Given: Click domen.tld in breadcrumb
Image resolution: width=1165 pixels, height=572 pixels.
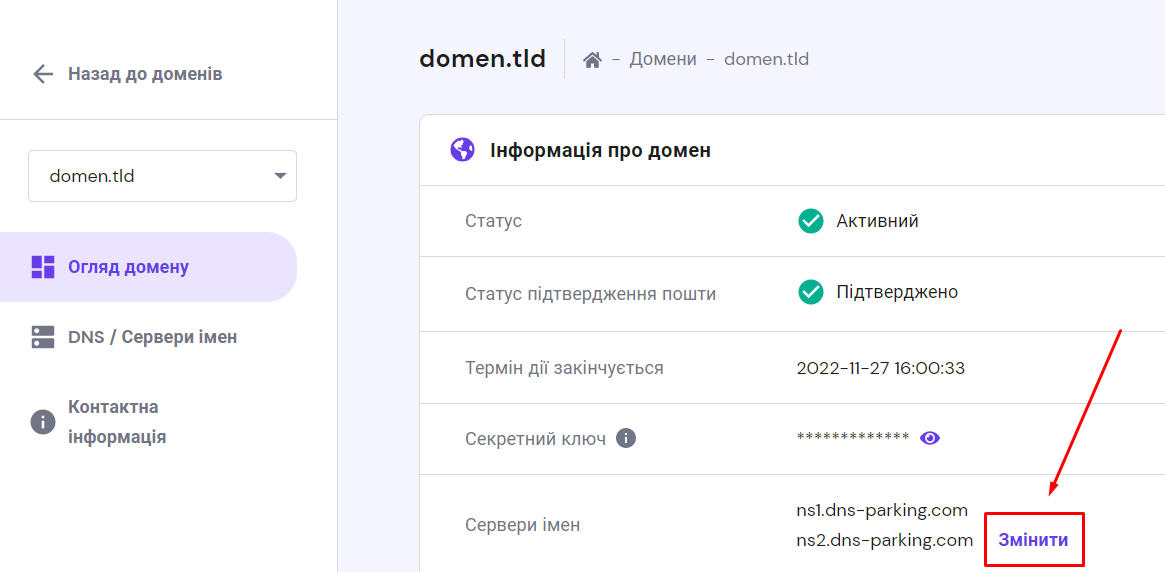Looking at the screenshot, I should click(766, 59).
